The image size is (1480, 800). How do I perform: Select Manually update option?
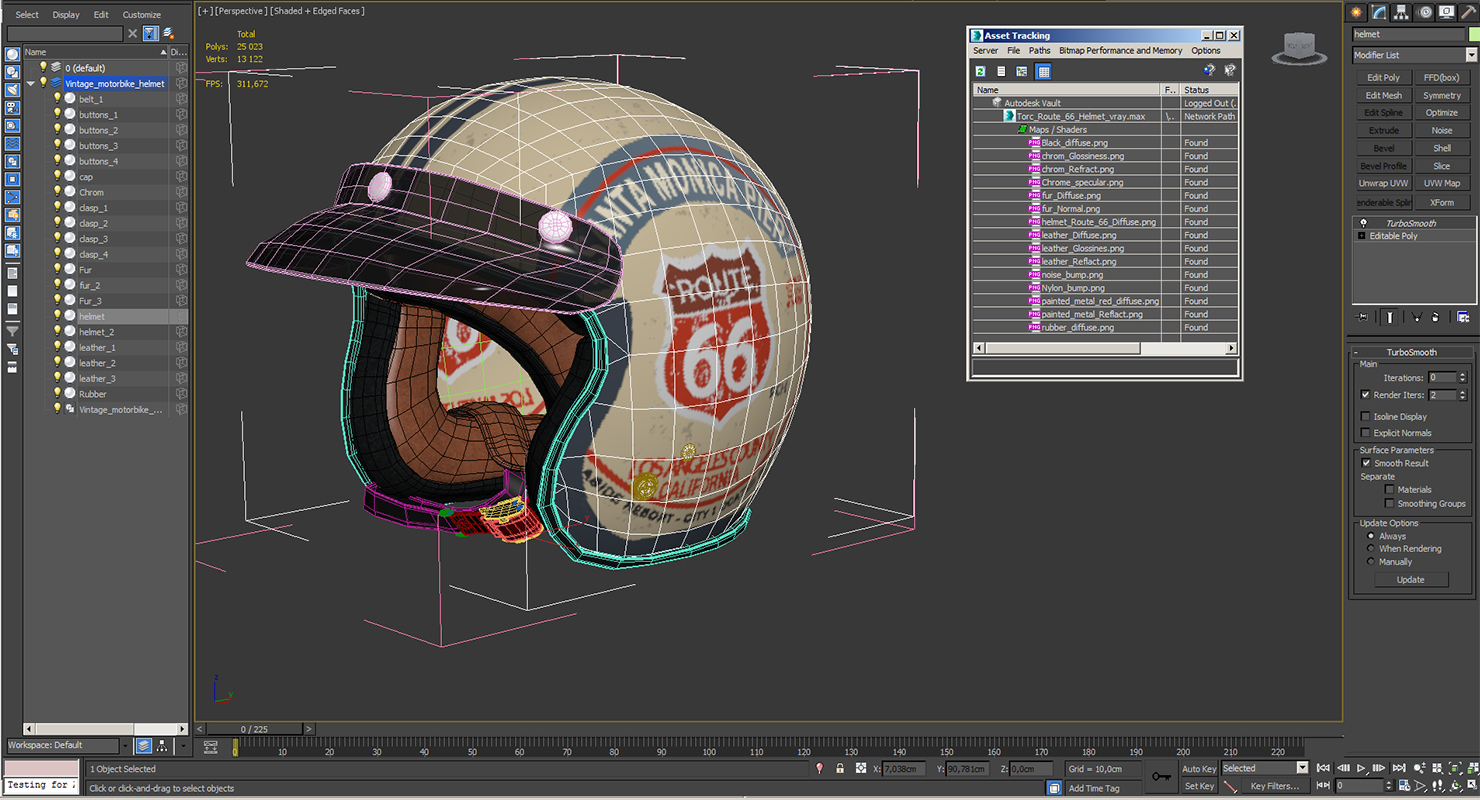(1371, 562)
